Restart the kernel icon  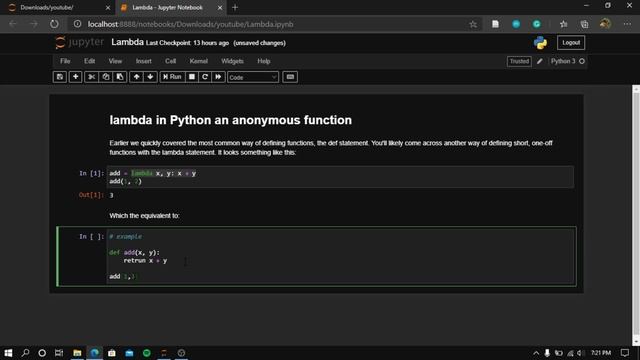pos(205,77)
